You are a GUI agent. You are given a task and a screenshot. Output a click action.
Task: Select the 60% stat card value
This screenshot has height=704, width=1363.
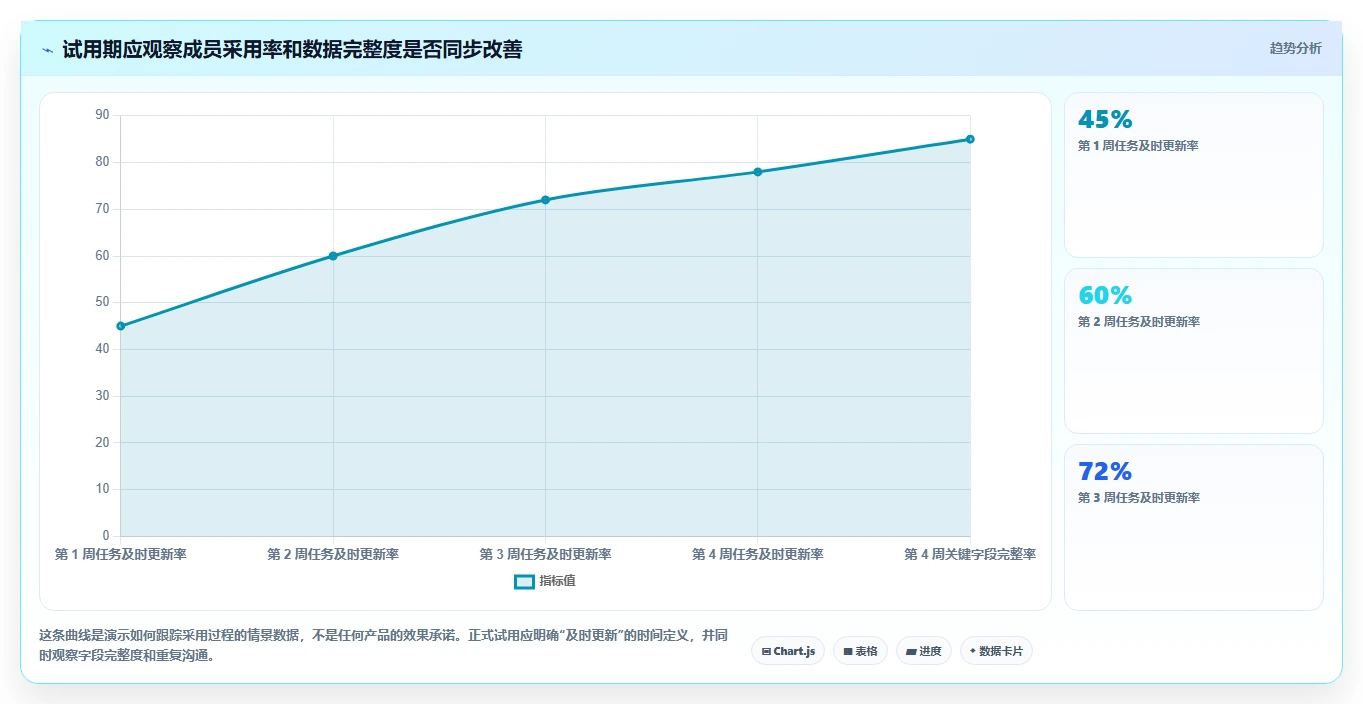1105,296
